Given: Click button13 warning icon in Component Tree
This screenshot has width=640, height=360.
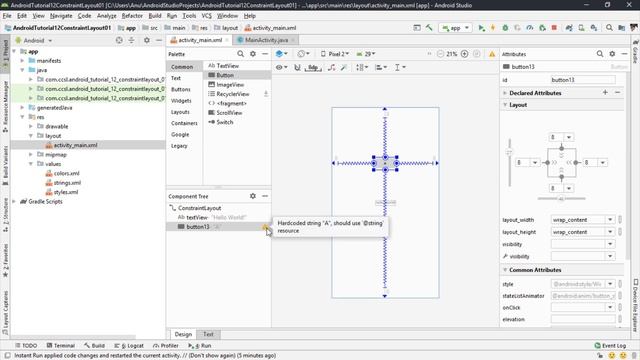Looking at the screenshot, I should pos(265,227).
